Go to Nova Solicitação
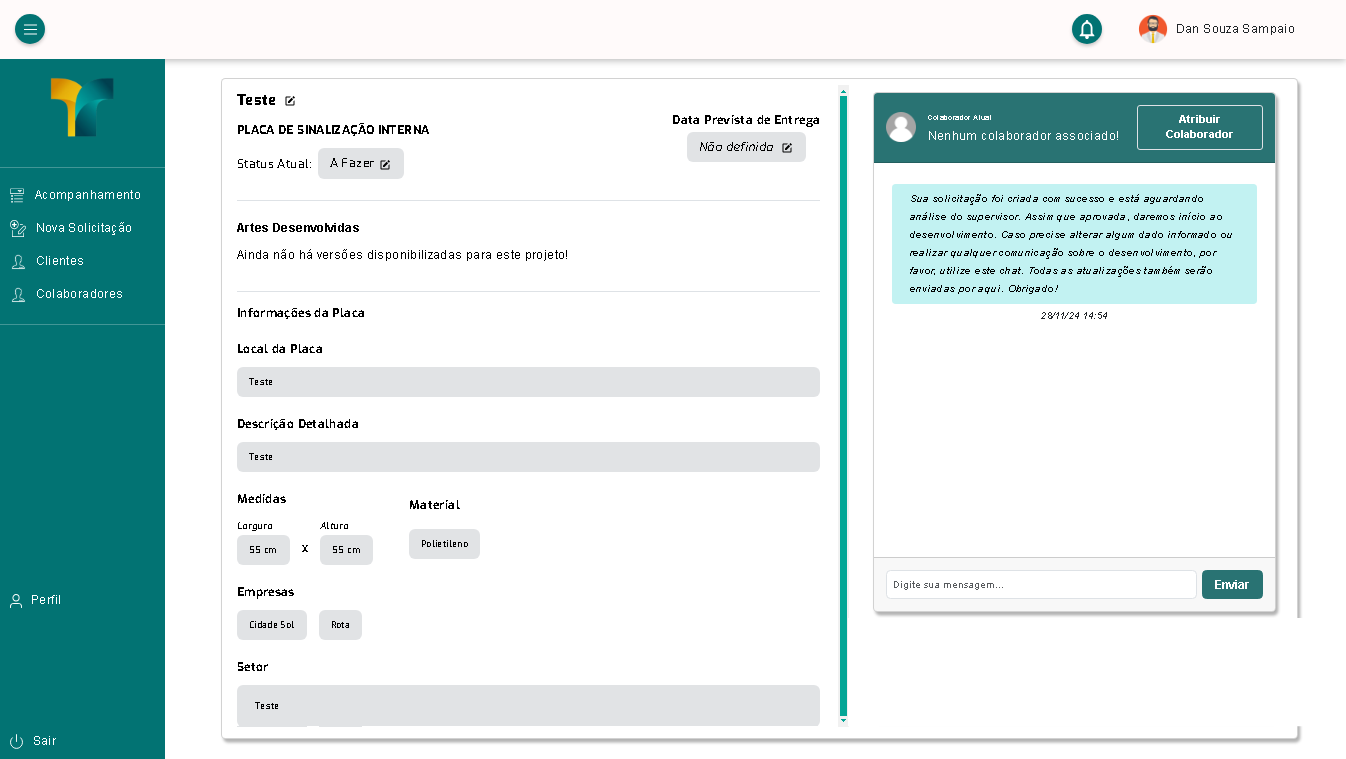1346x759 pixels. (83, 228)
